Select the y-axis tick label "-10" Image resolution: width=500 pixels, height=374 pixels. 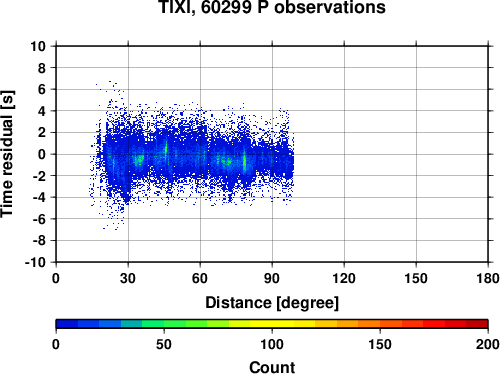click(x=36, y=262)
